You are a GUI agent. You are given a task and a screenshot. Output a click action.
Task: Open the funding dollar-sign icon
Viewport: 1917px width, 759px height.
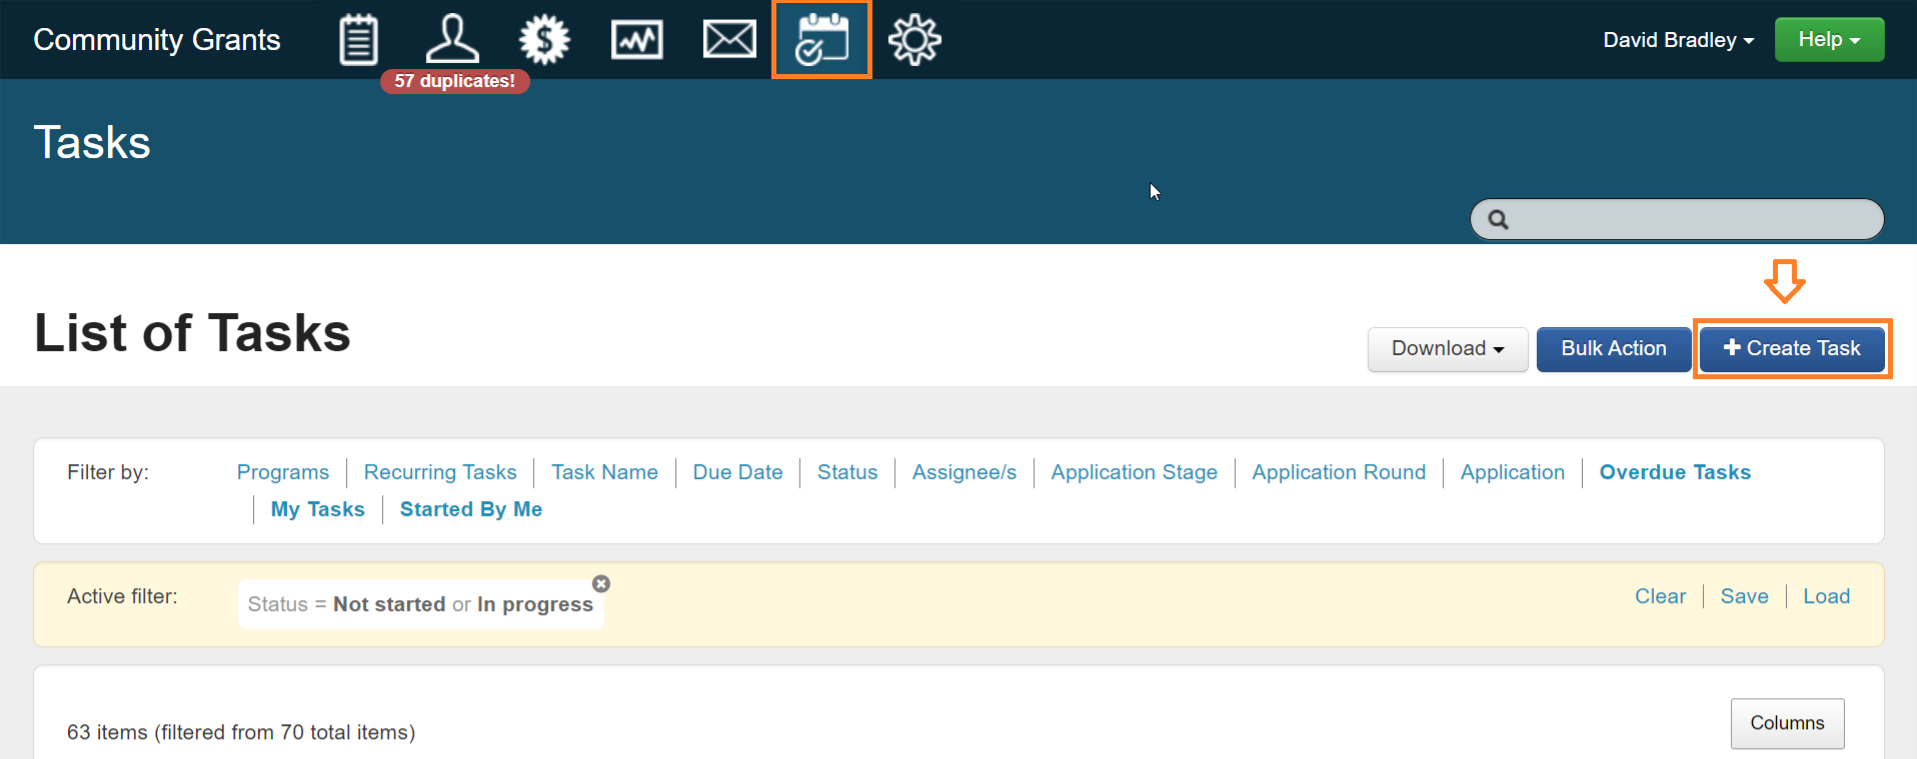coord(544,40)
